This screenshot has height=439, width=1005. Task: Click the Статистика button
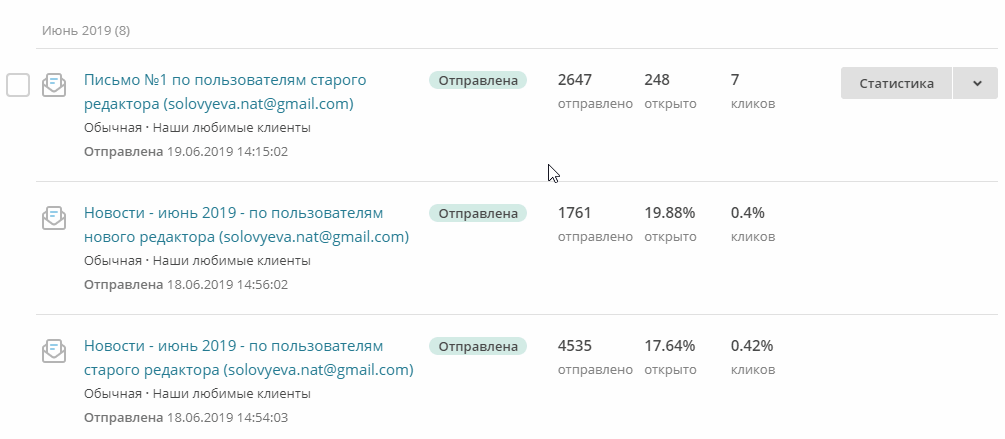[896, 83]
